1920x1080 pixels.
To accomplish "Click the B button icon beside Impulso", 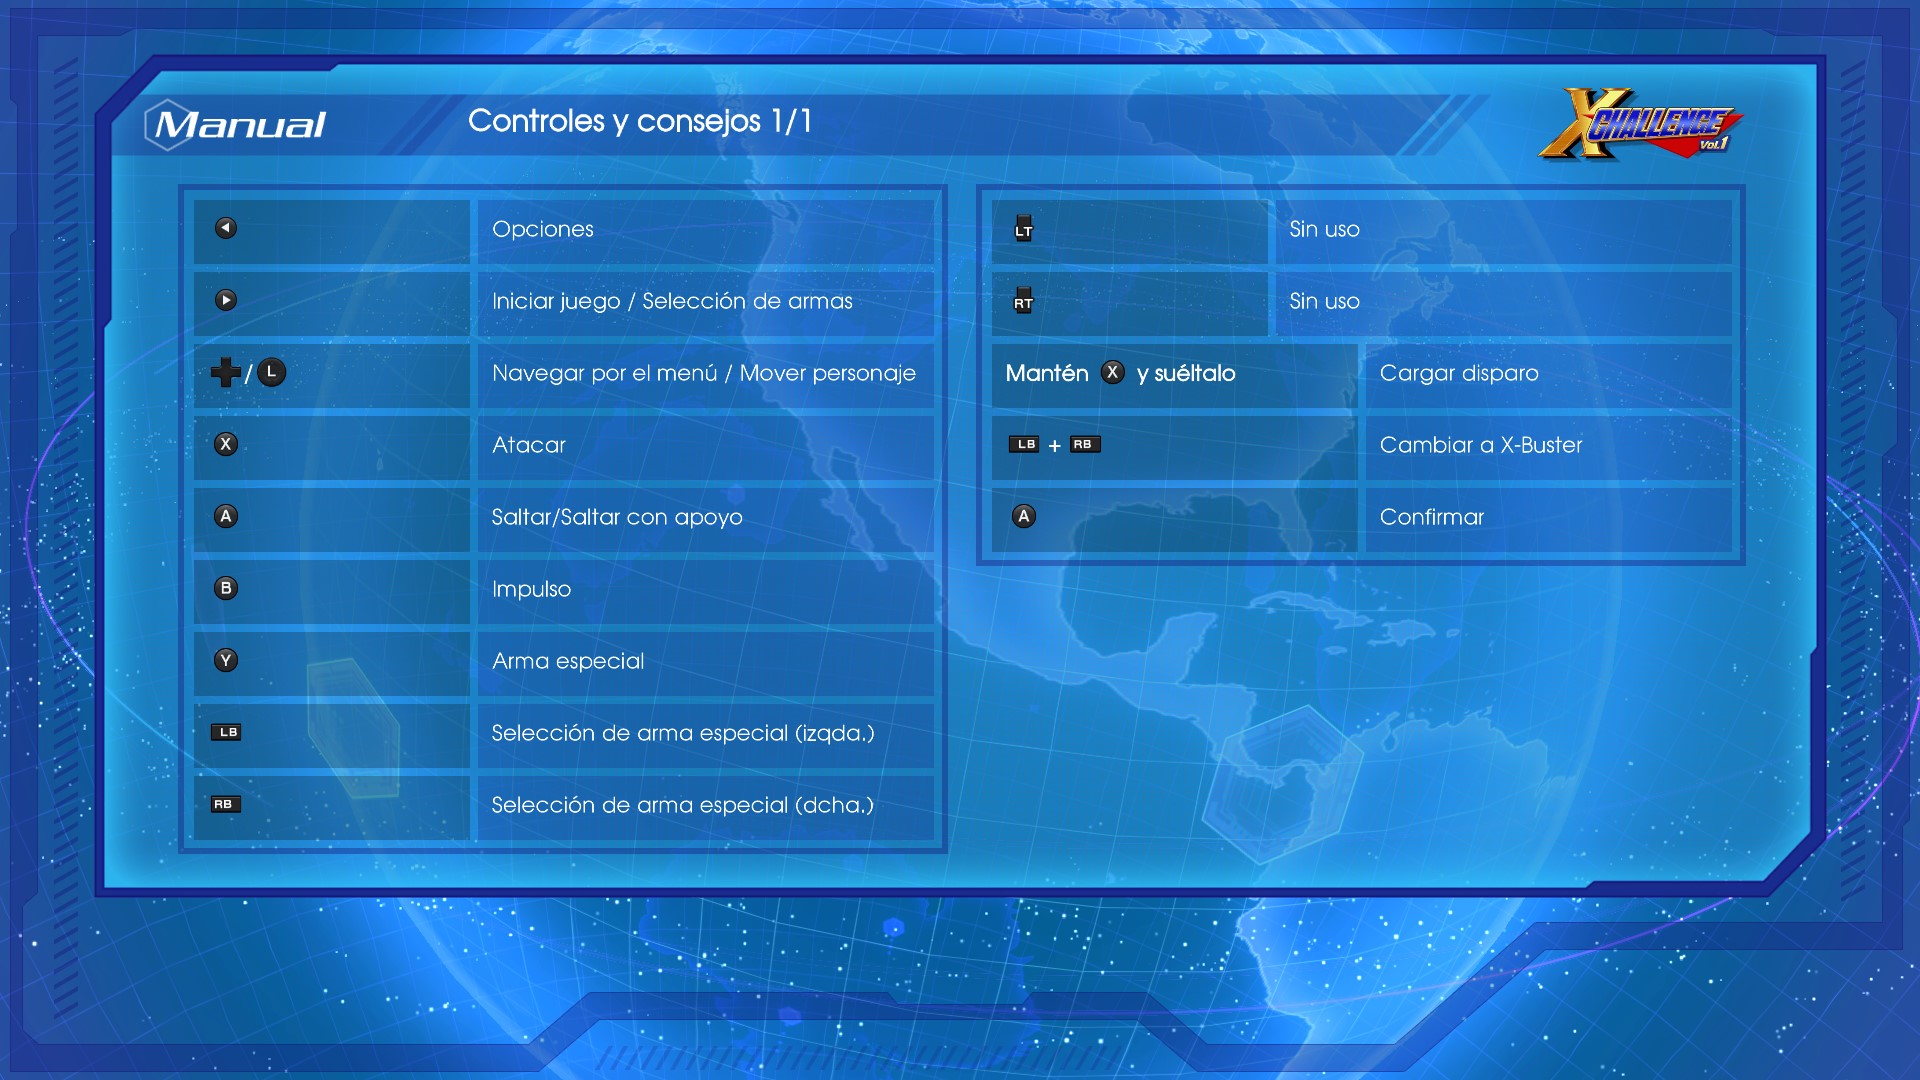I will (x=226, y=588).
